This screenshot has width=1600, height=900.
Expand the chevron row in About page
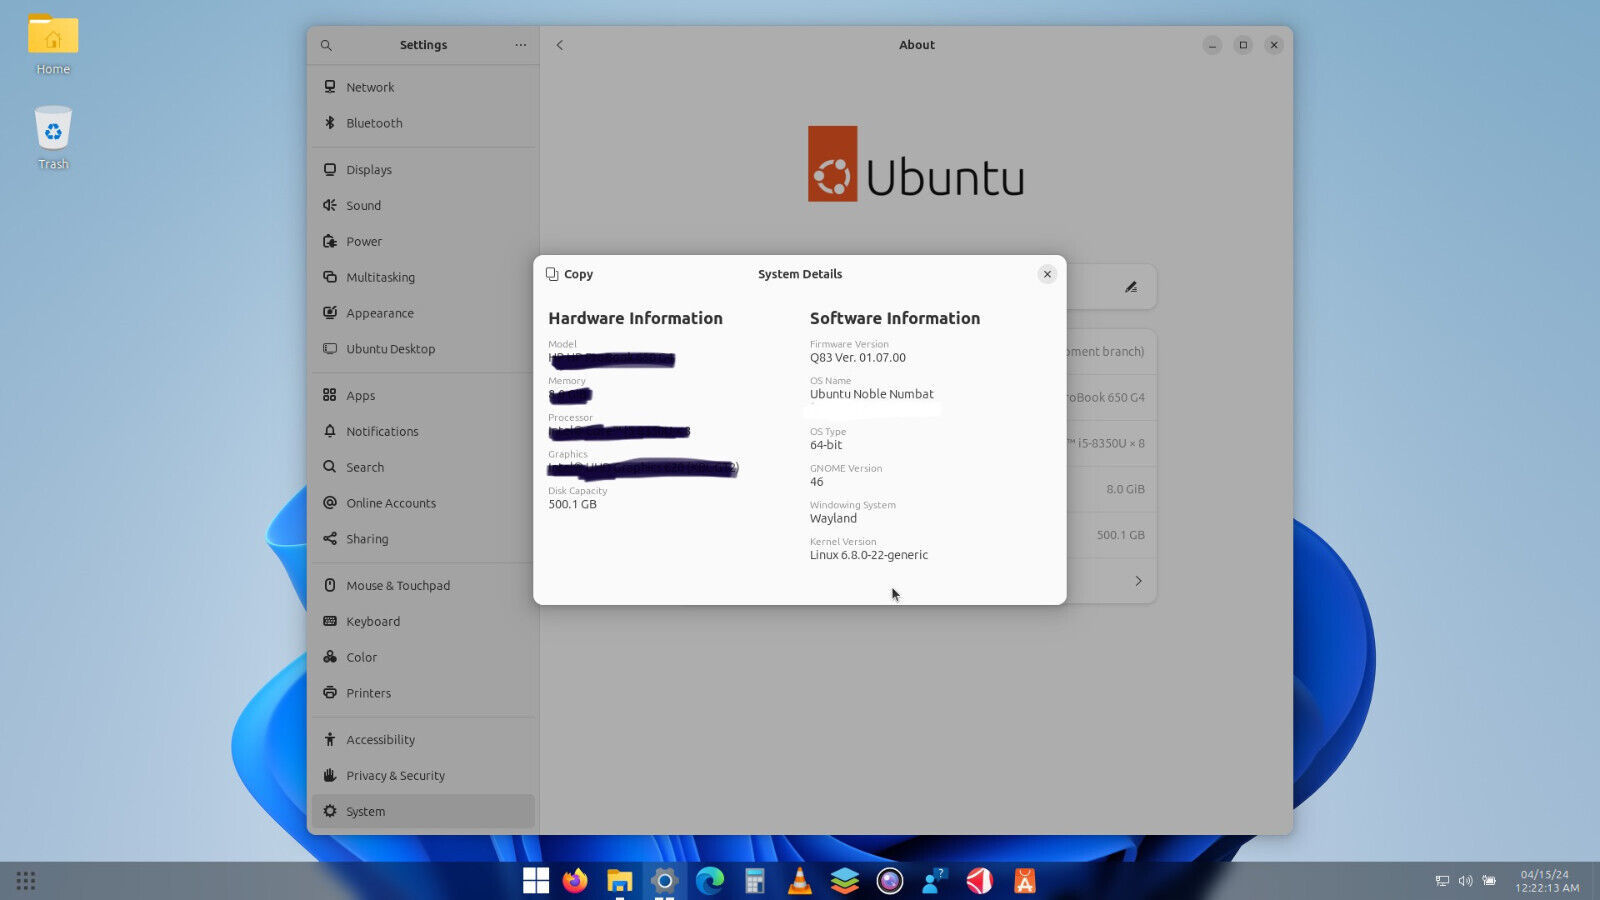click(1138, 581)
